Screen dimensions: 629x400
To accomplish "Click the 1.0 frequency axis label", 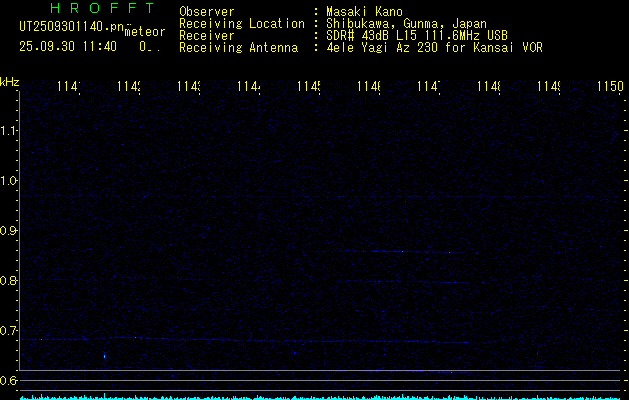I will click(8, 181).
